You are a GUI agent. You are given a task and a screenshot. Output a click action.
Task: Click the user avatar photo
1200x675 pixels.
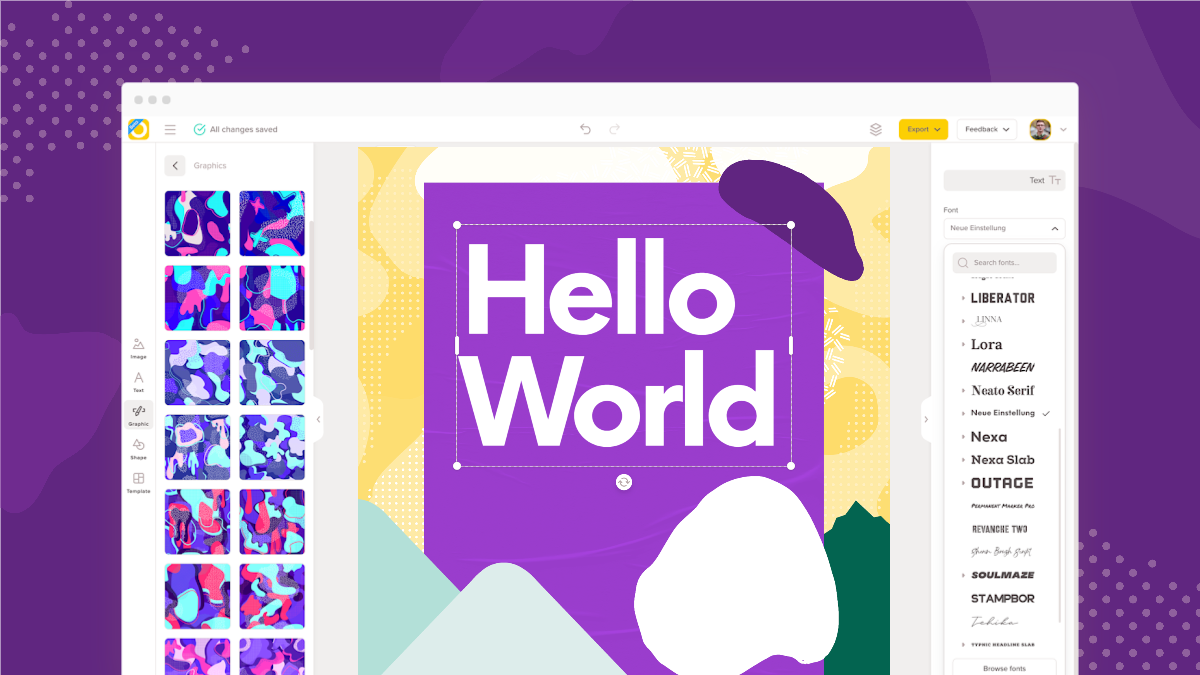point(1040,129)
